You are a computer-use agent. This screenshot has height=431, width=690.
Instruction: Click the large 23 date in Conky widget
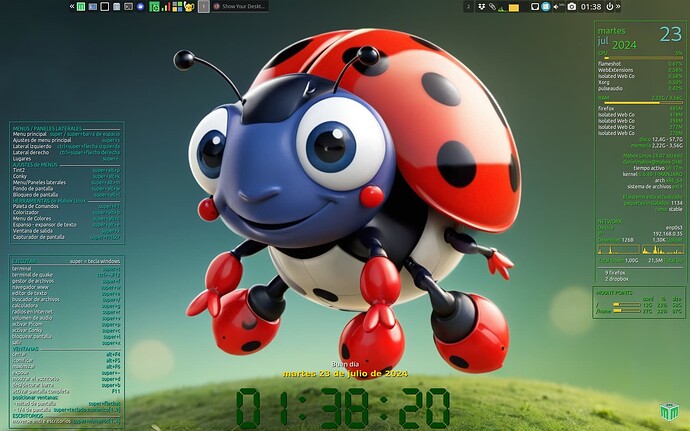pos(670,35)
